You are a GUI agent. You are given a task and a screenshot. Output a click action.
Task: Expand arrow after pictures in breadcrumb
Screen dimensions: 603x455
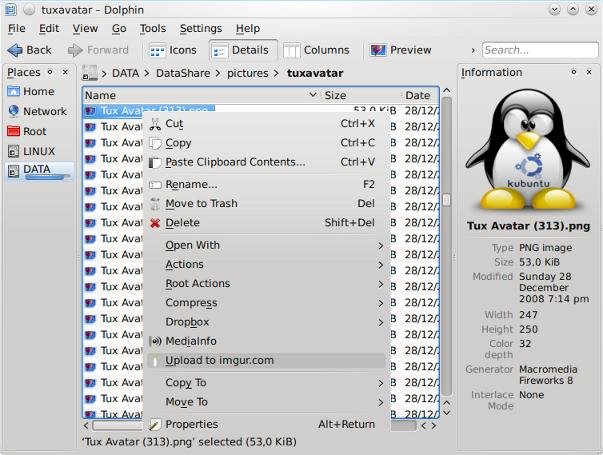[276, 73]
